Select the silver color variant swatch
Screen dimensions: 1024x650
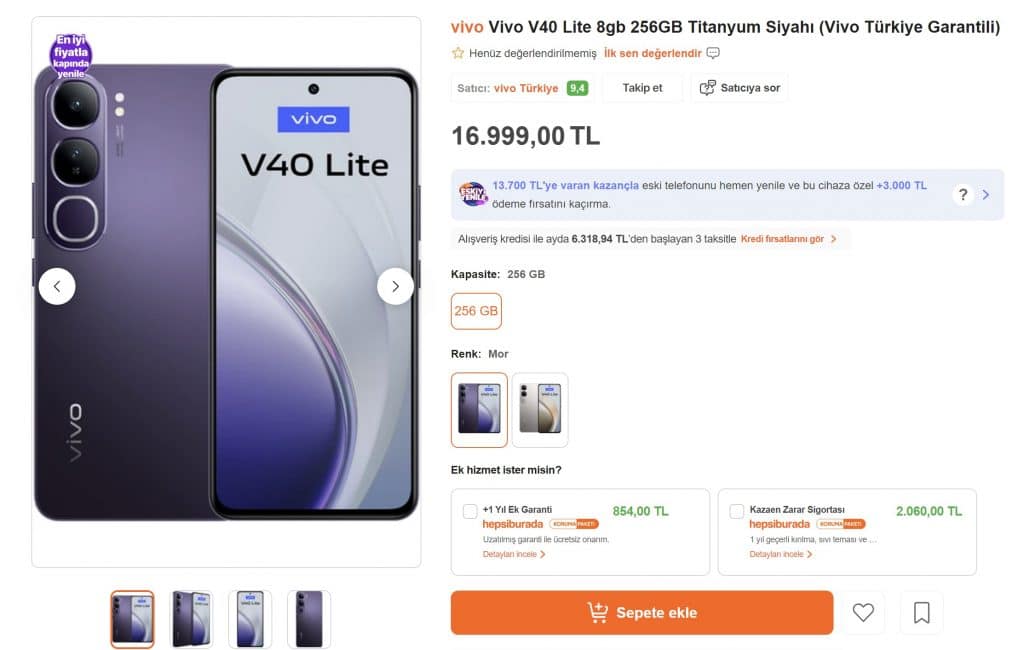tap(540, 410)
